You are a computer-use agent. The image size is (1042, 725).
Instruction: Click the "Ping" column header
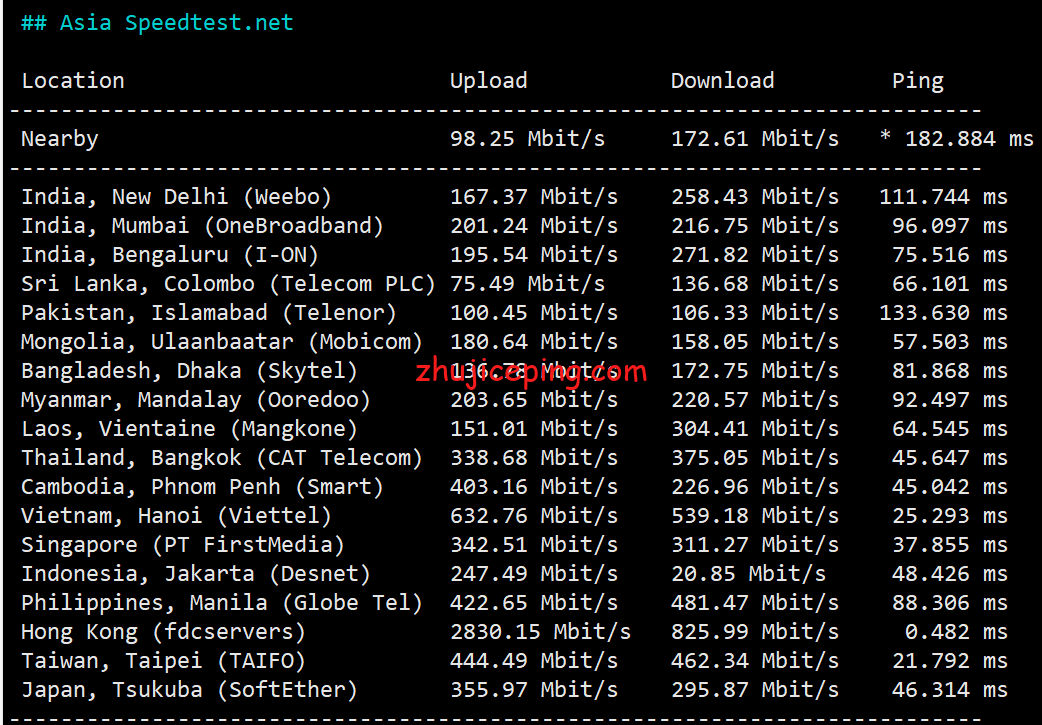(x=918, y=81)
